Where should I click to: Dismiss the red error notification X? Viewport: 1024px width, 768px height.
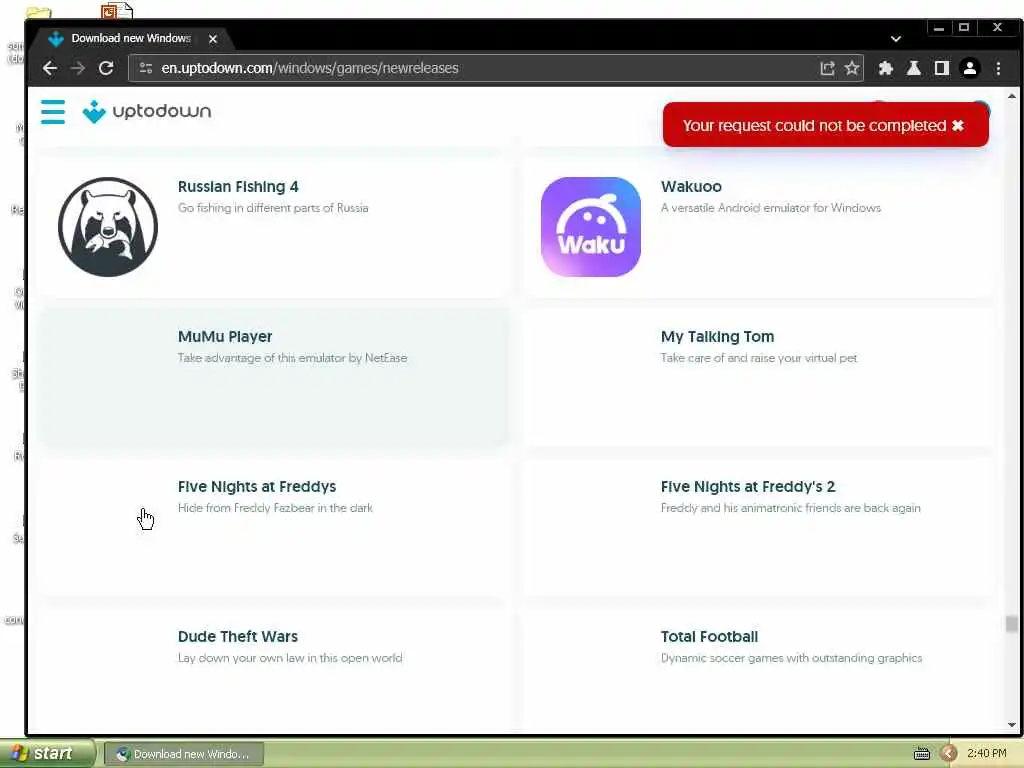tap(957, 125)
